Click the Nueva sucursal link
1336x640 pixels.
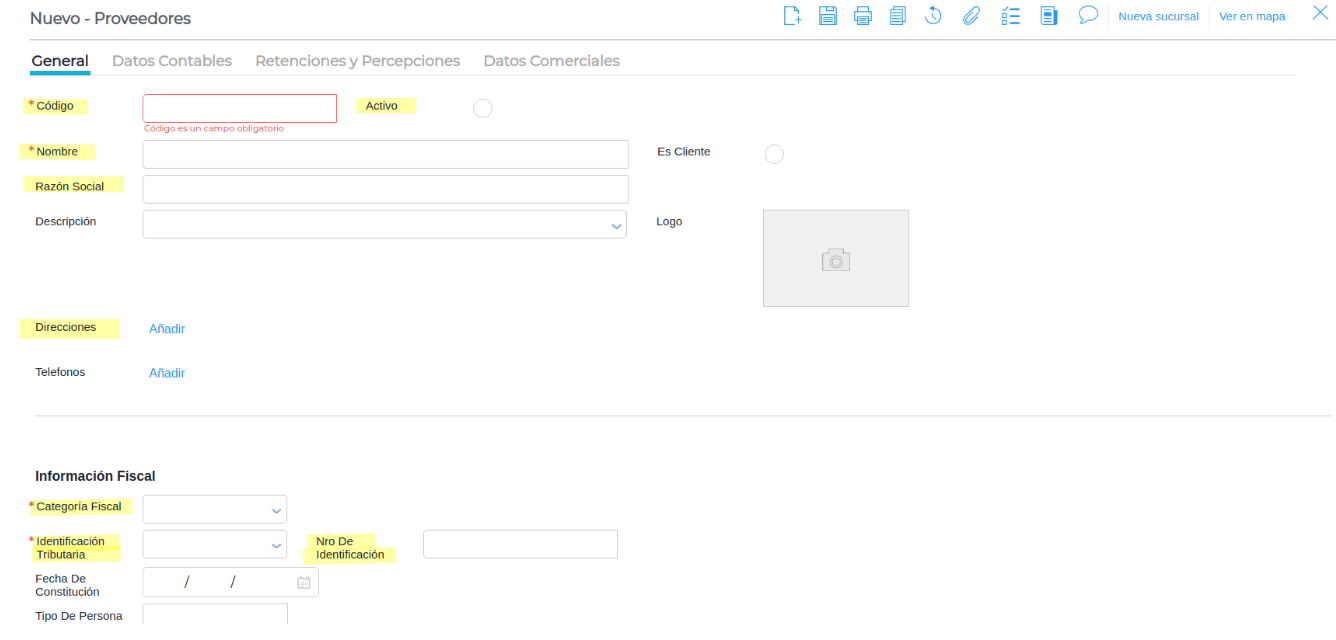click(x=1158, y=17)
